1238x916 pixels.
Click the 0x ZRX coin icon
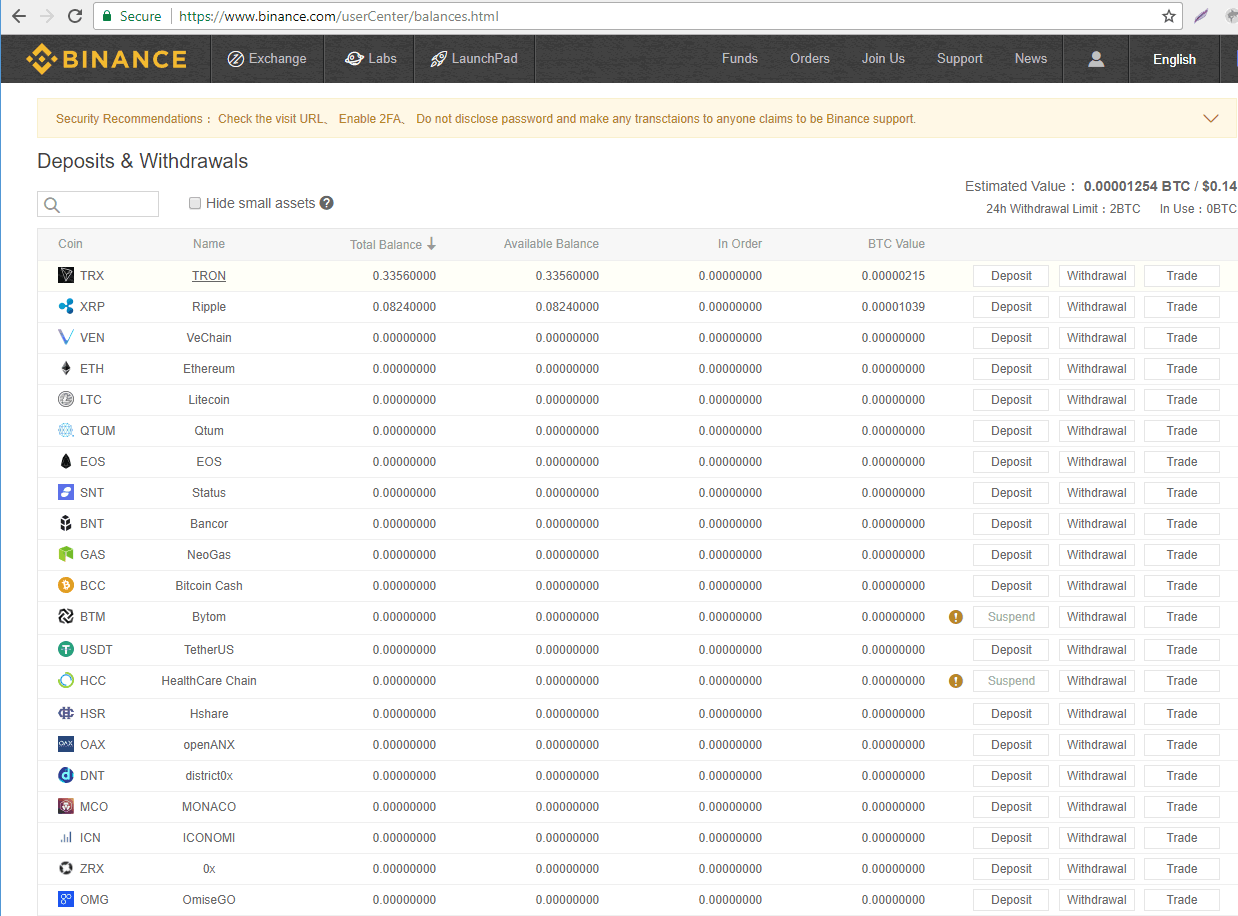point(66,869)
